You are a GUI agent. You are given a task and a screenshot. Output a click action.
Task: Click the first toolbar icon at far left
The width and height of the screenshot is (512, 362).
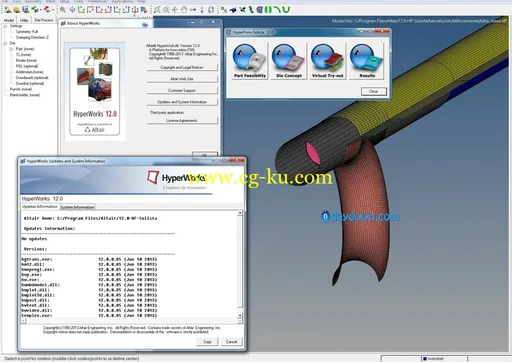pos(7,10)
